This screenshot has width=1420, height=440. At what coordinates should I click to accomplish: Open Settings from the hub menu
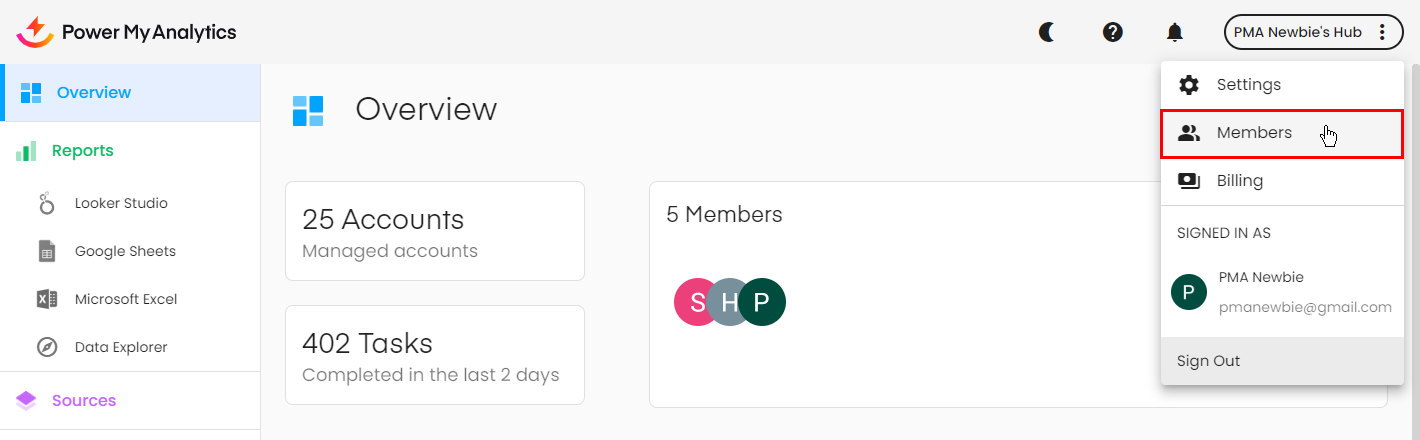click(x=1248, y=85)
